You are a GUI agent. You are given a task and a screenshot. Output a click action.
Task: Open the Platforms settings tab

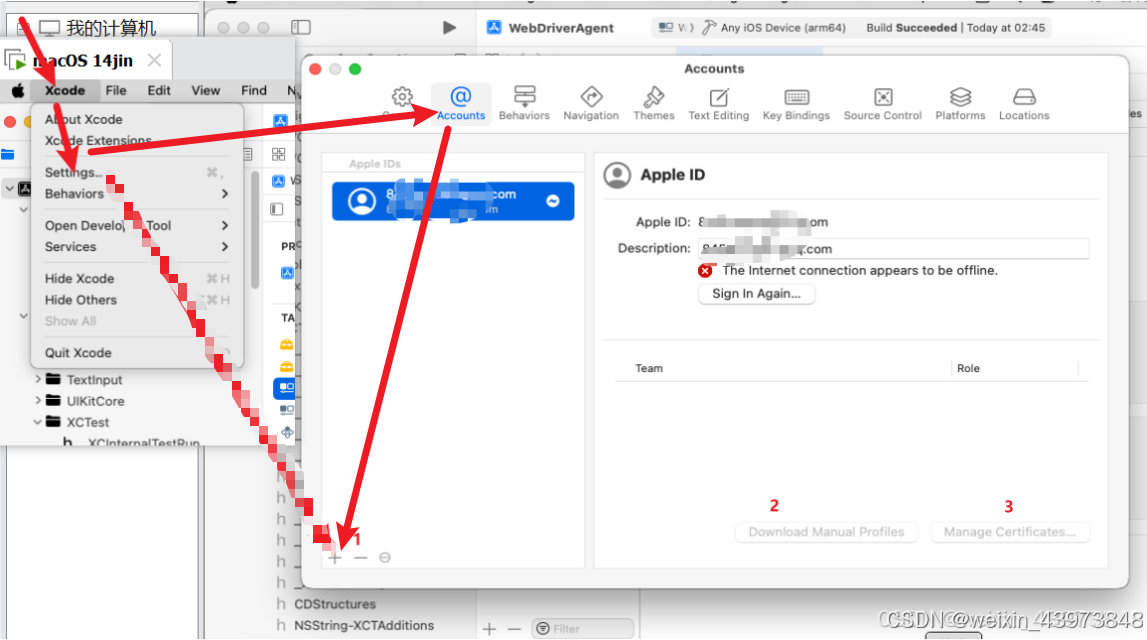pyautogui.click(x=960, y=102)
